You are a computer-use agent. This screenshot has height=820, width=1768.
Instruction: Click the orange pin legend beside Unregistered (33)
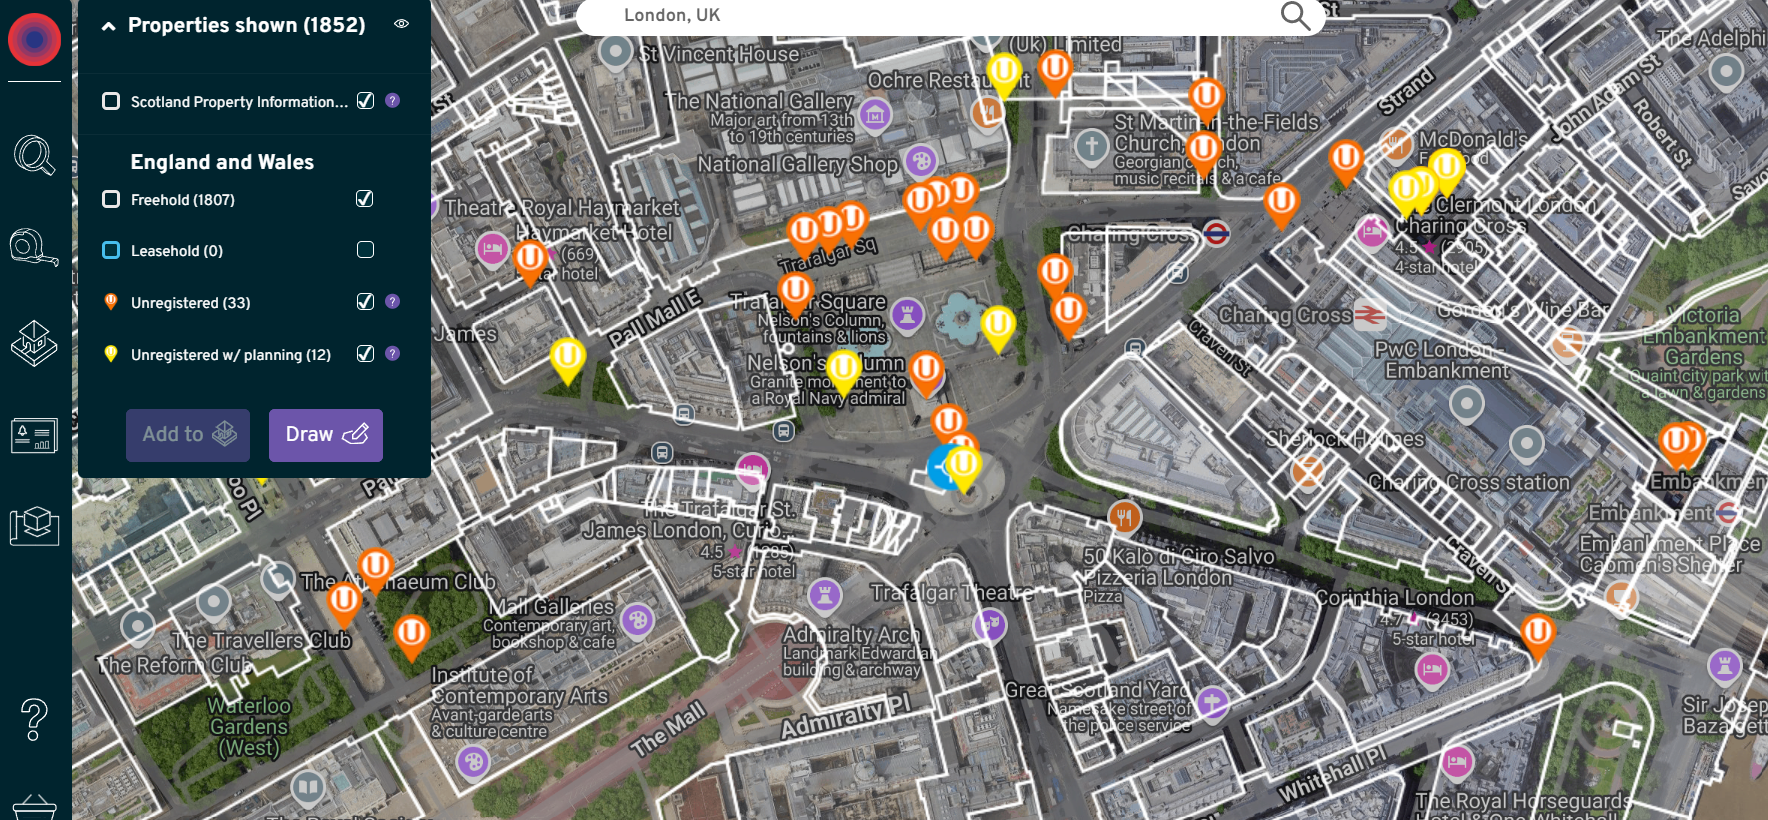(111, 302)
